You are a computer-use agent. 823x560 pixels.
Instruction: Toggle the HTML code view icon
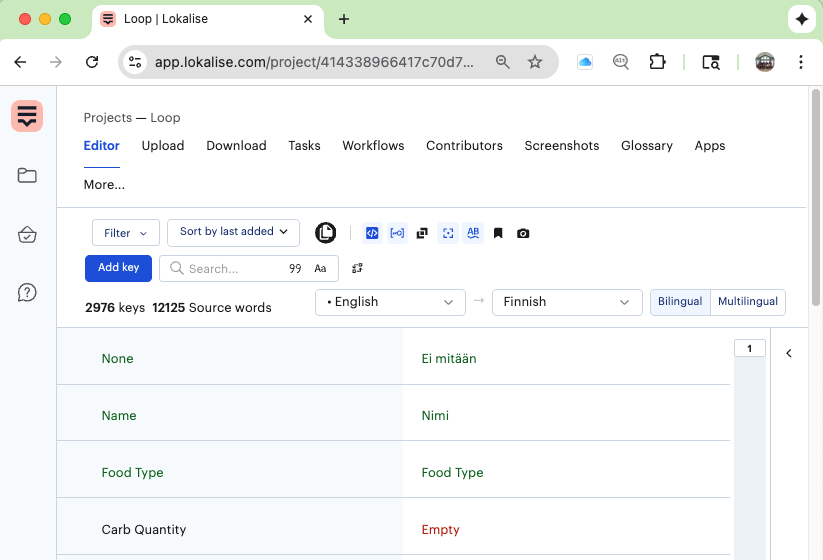click(x=372, y=233)
